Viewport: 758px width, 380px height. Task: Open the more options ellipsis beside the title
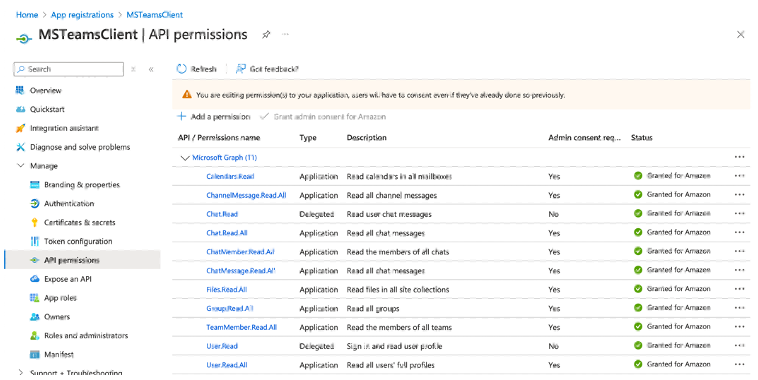286,34
